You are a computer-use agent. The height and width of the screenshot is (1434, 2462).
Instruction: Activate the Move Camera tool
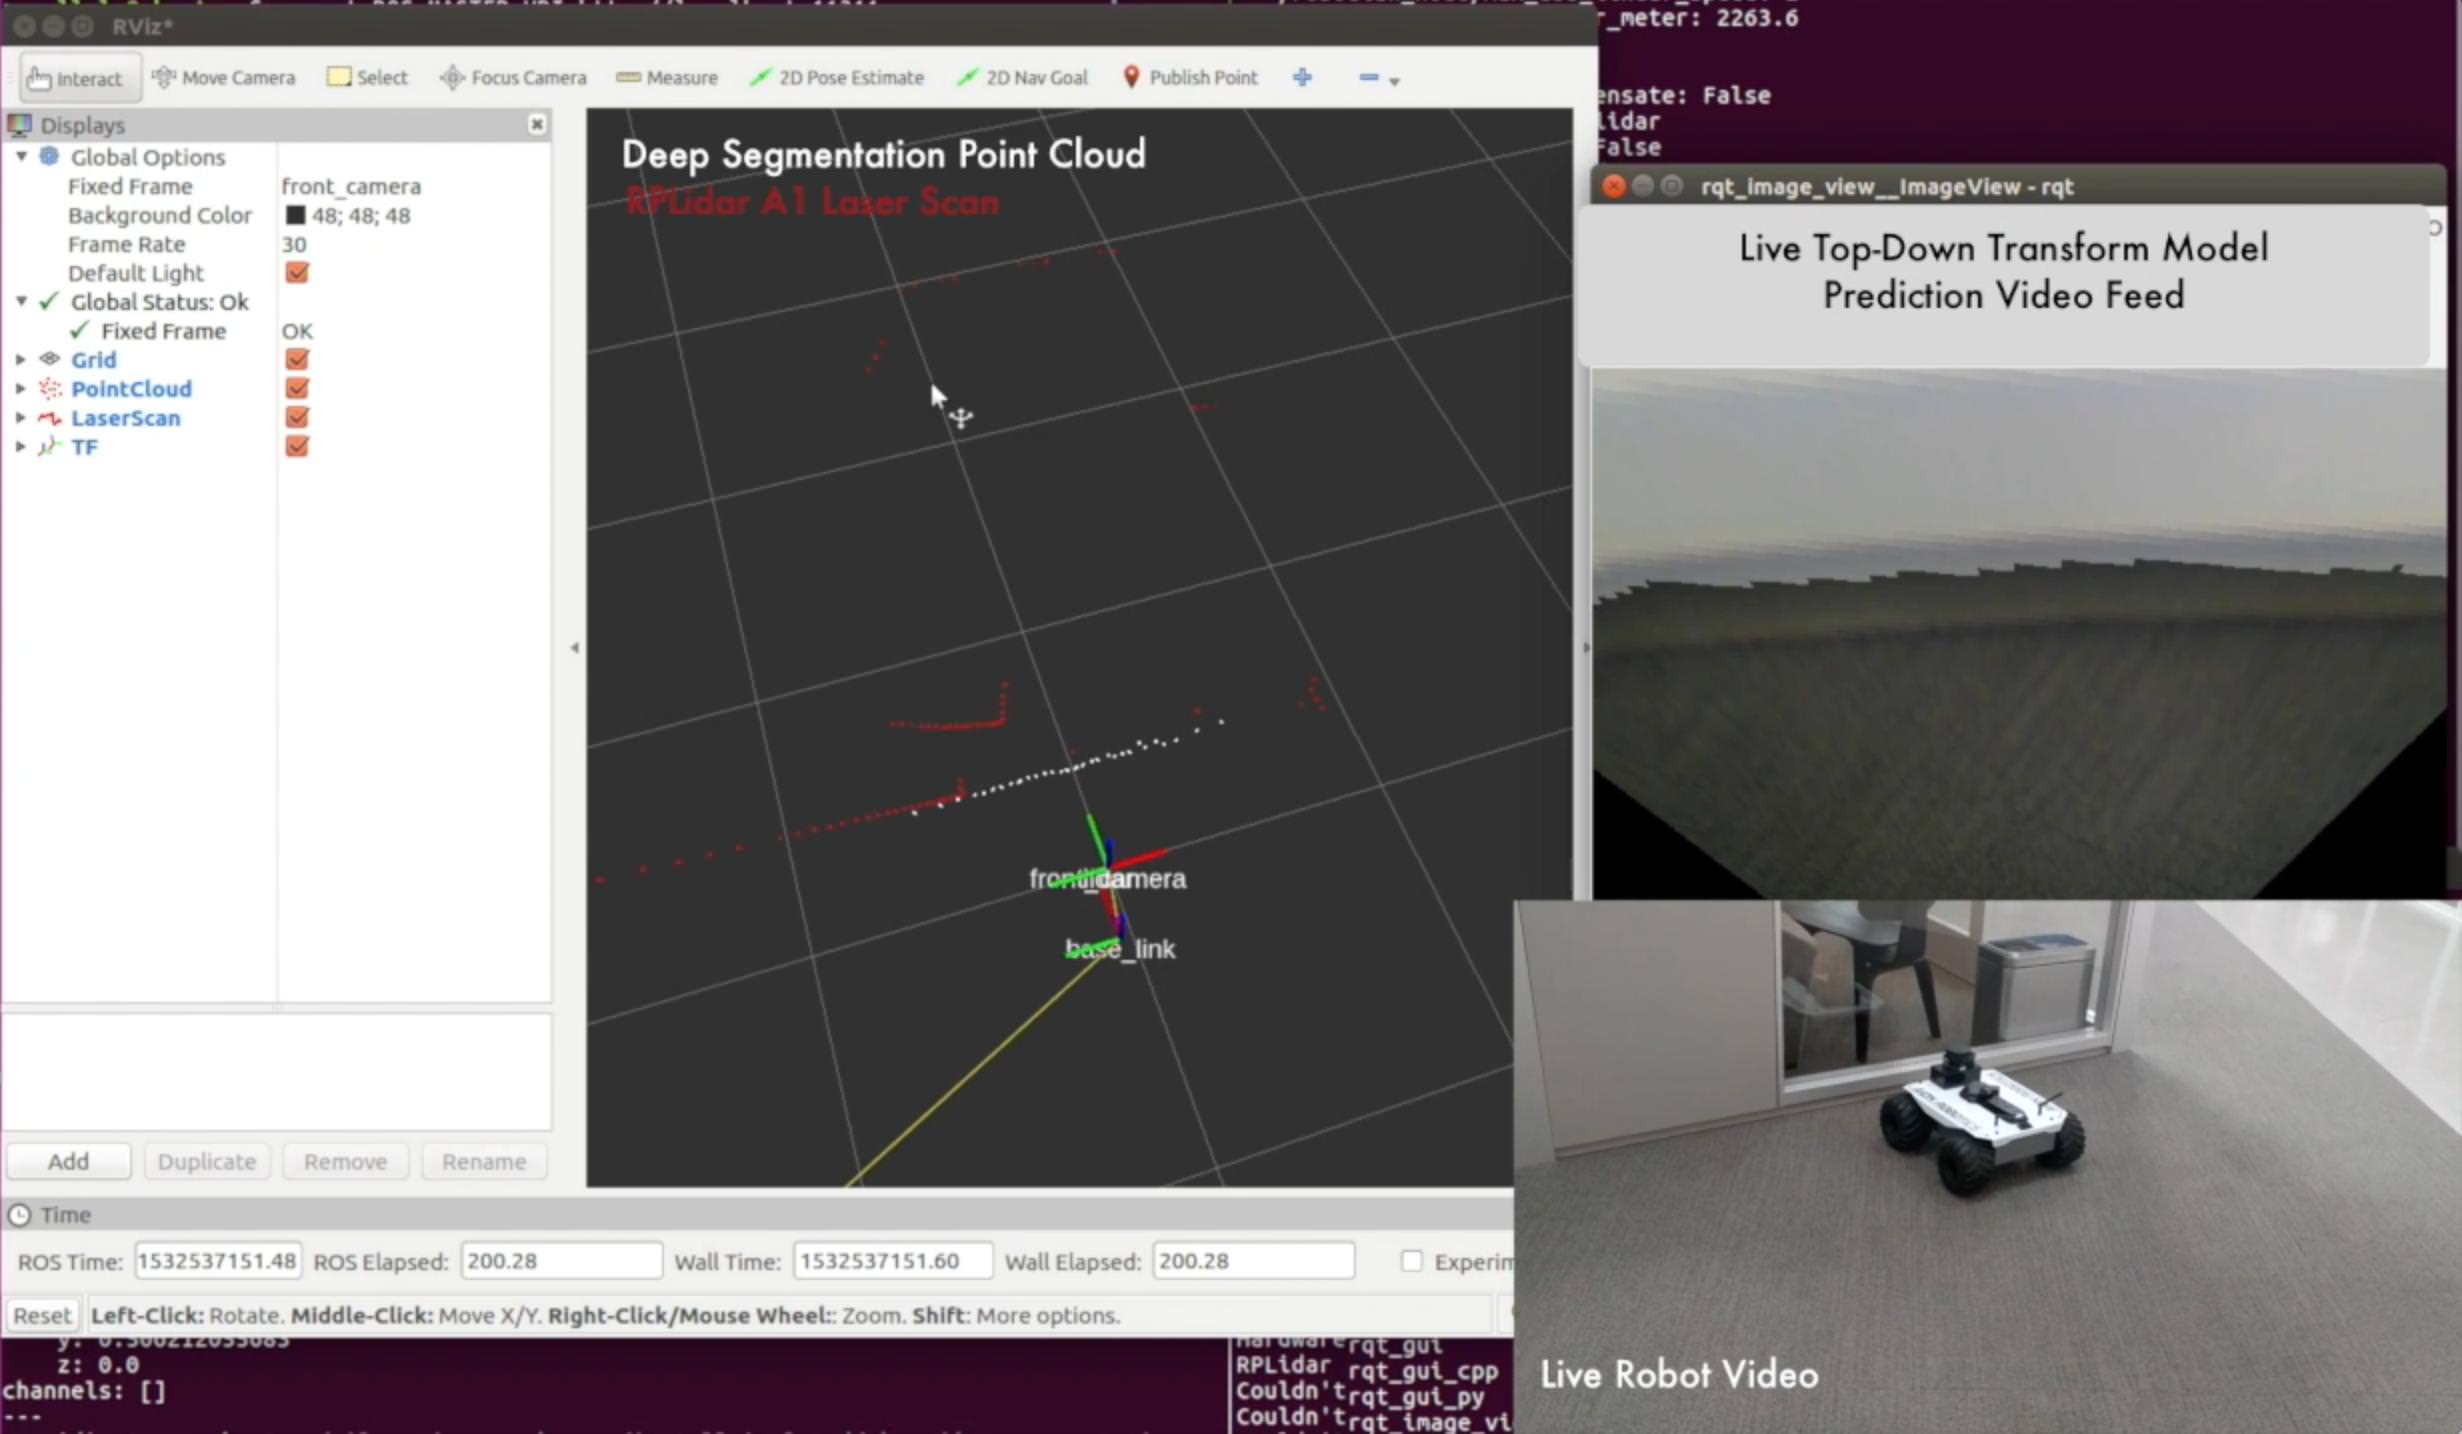(x=224, y=78)
